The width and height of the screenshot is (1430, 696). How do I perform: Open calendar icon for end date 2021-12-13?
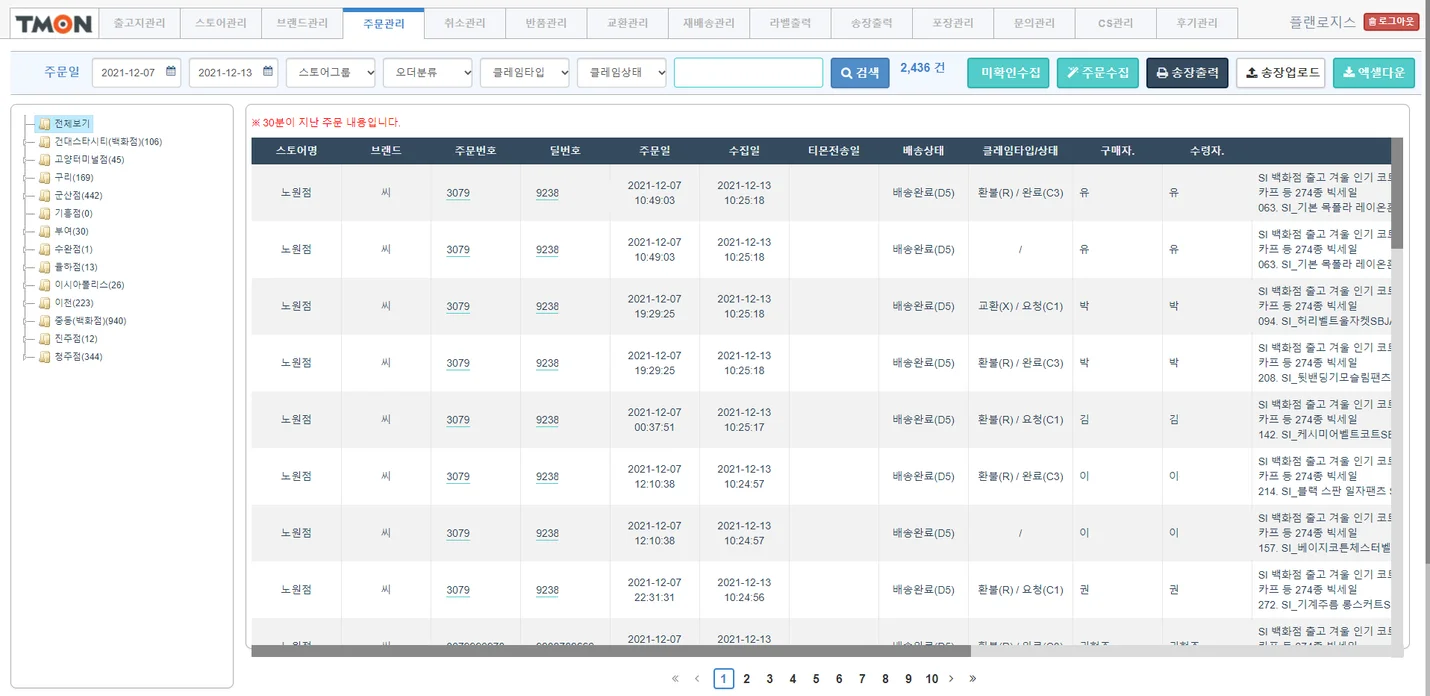click(x=267, y=72)
